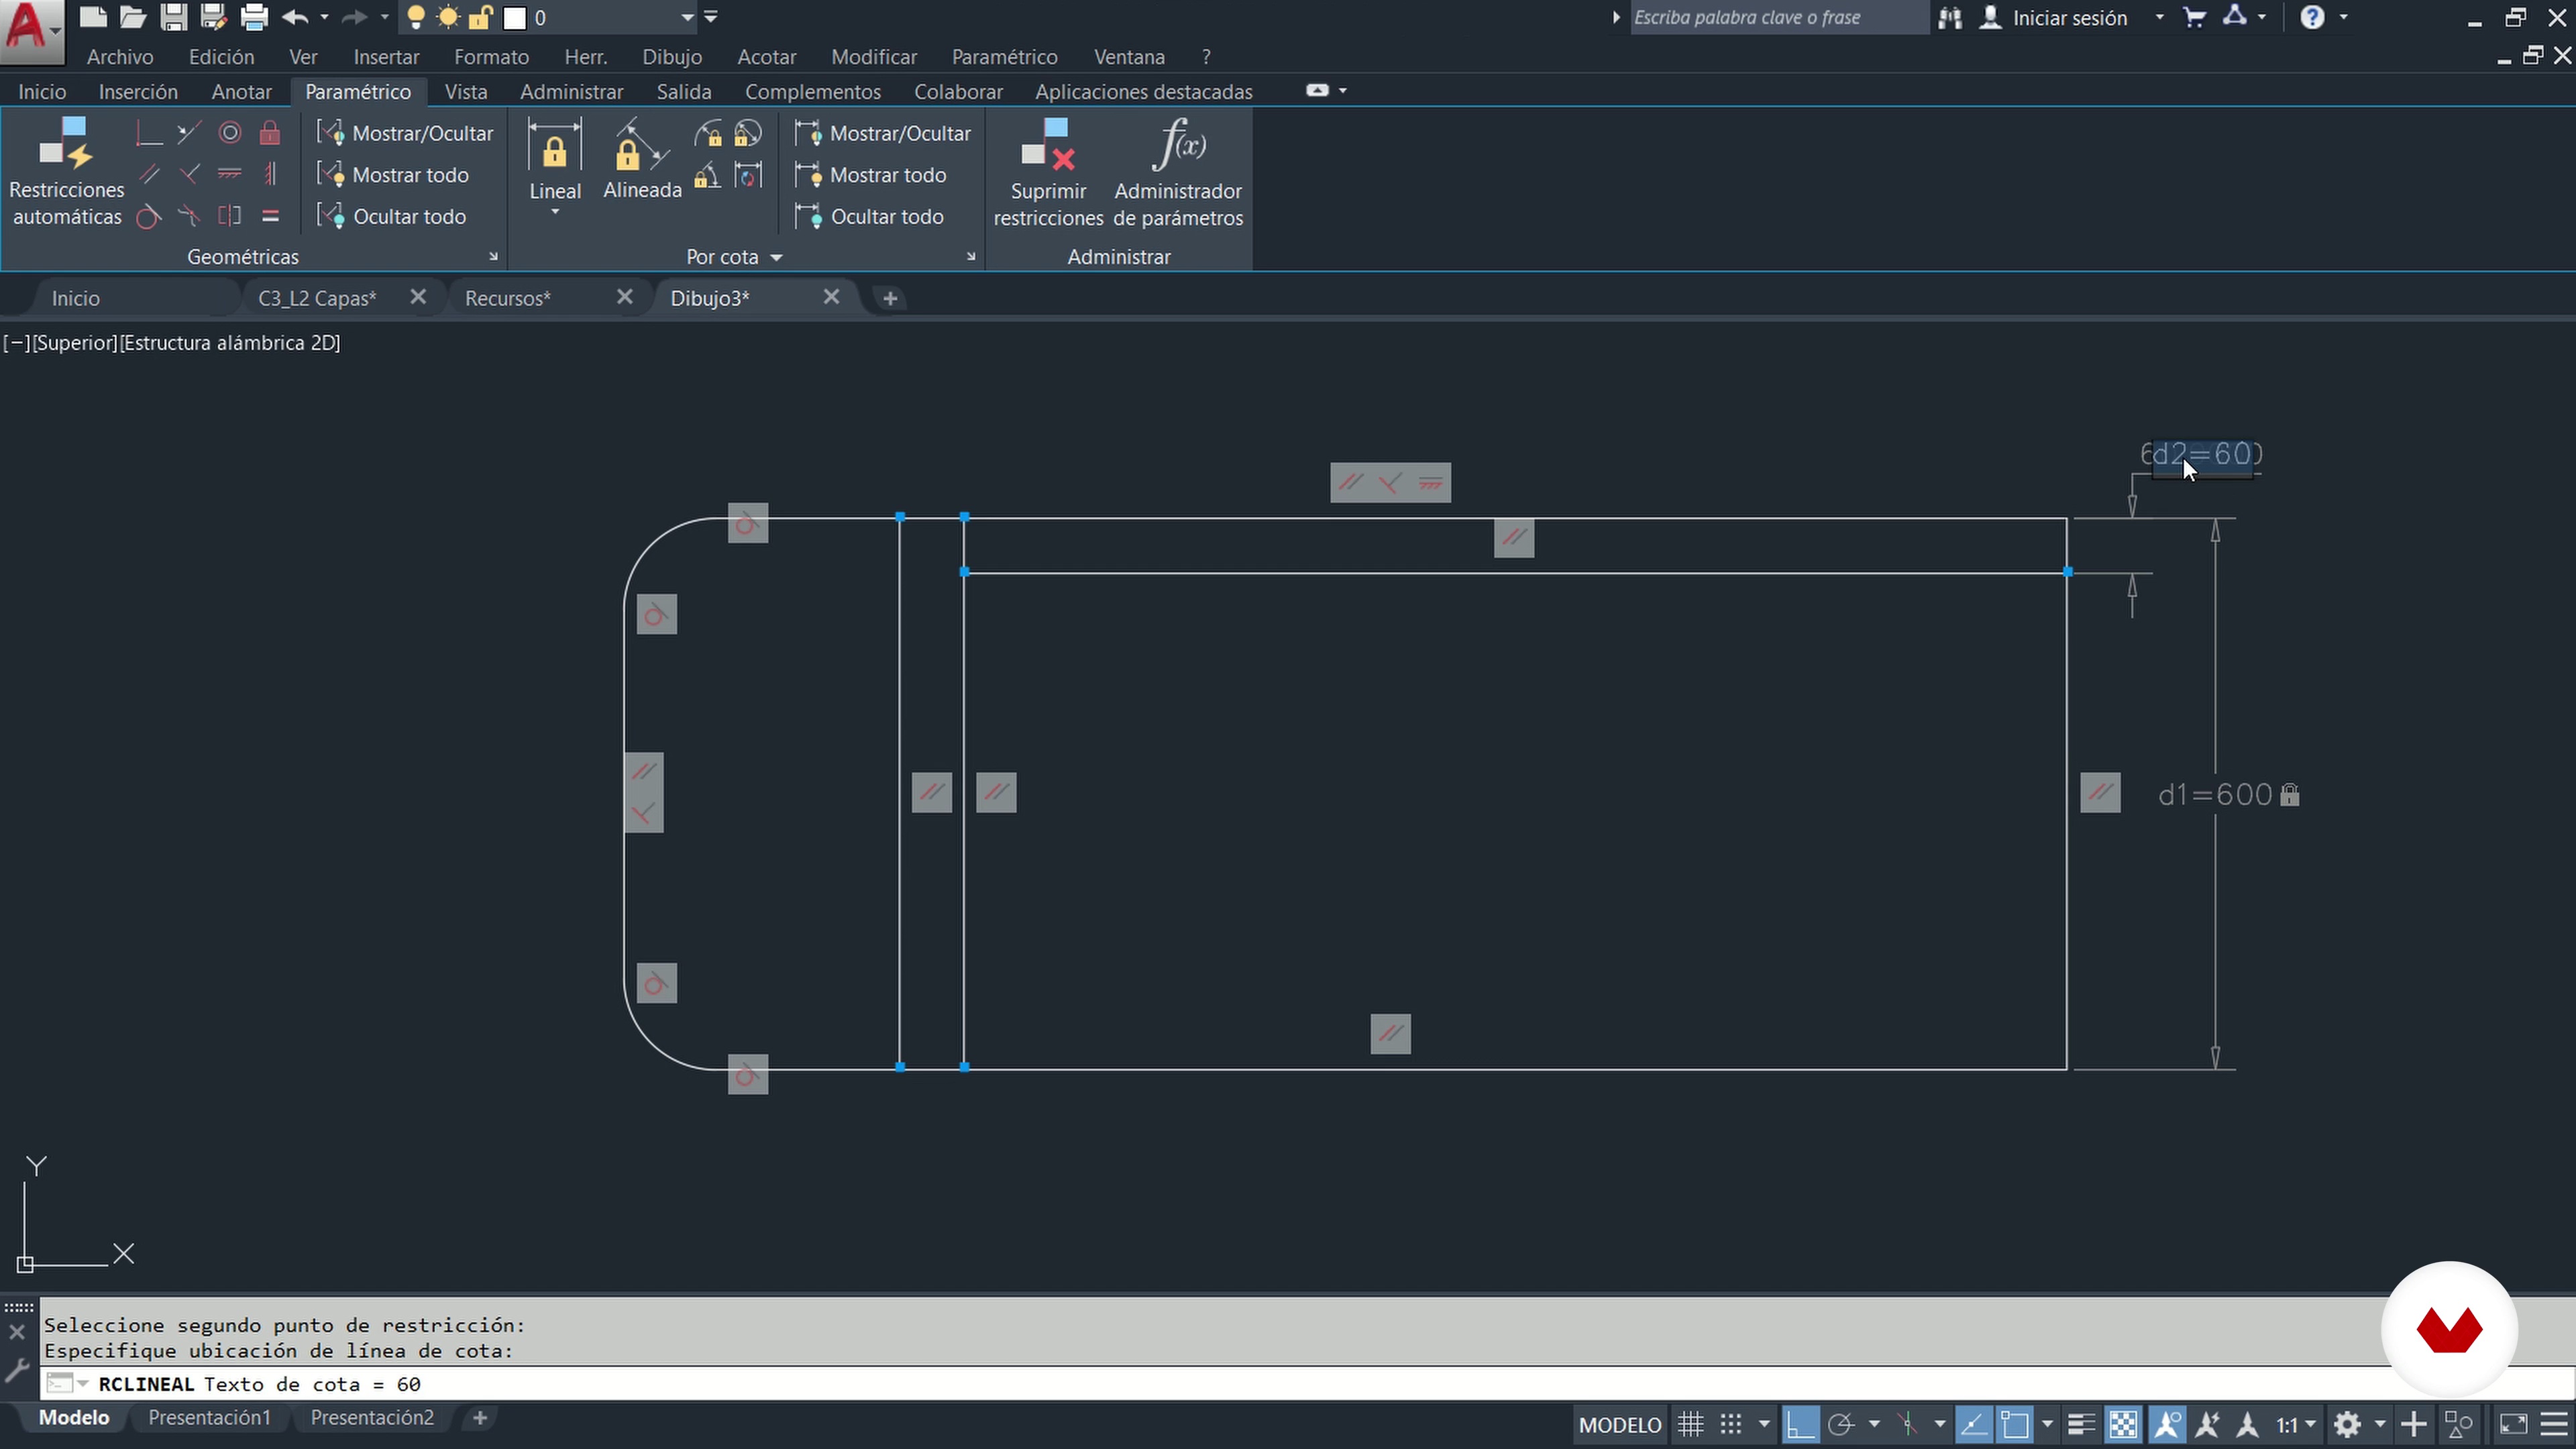Viewport: 2576px width, 1449px height.
Task: Toggle drawing grid display in status bar
Action: [x=1691, y=1424]
